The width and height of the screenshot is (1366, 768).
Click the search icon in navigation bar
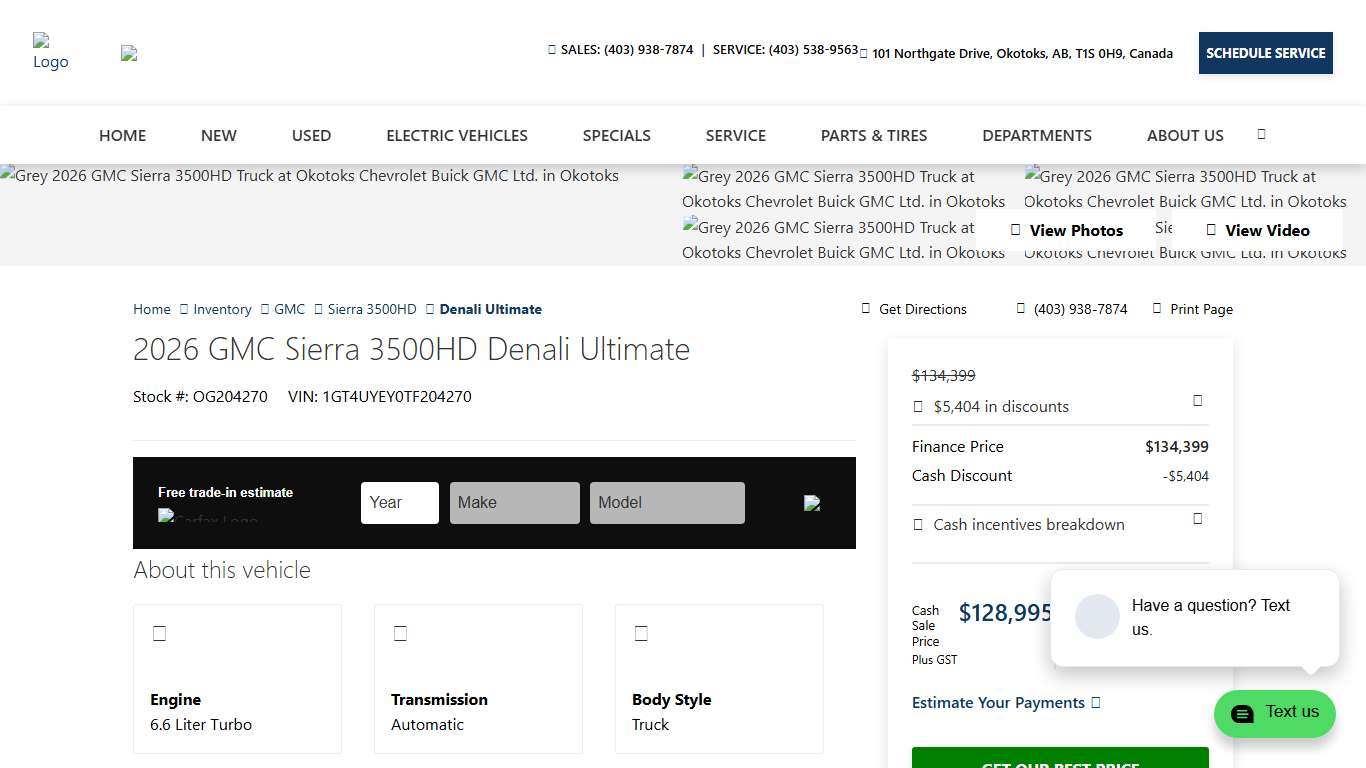pyautogui.click(x=1261, y=134)
